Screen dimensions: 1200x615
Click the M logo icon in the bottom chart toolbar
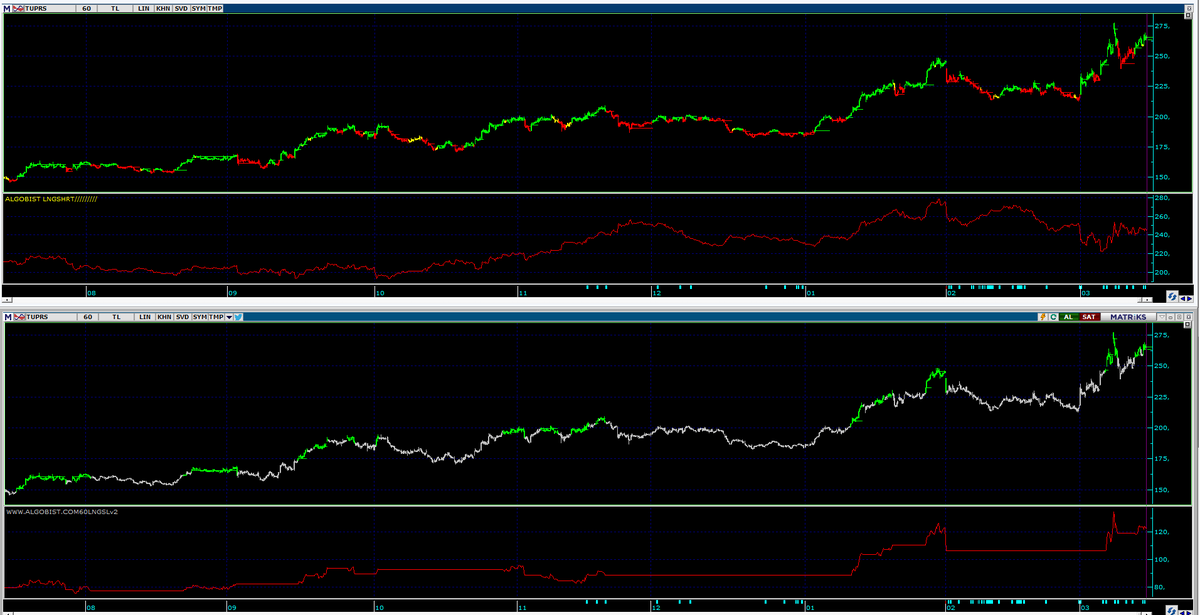point(8,317)
